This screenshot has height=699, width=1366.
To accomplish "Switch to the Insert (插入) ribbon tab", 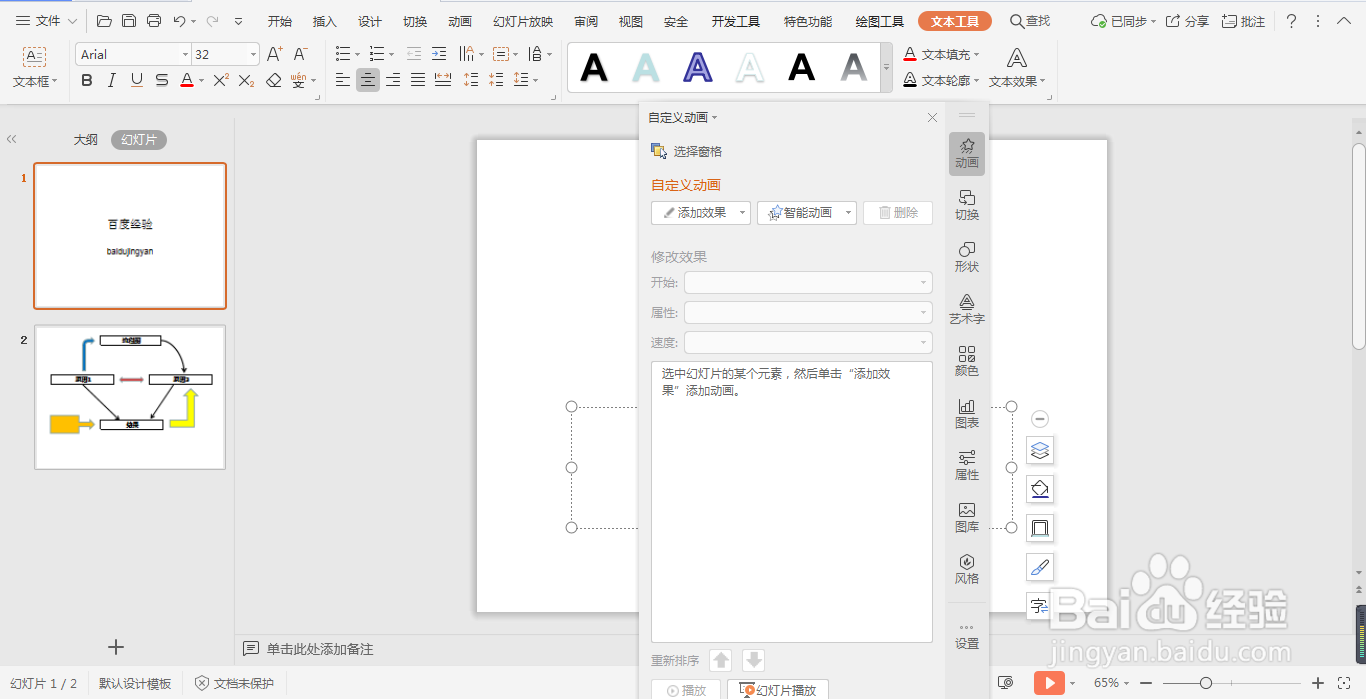I will point(324,20).
